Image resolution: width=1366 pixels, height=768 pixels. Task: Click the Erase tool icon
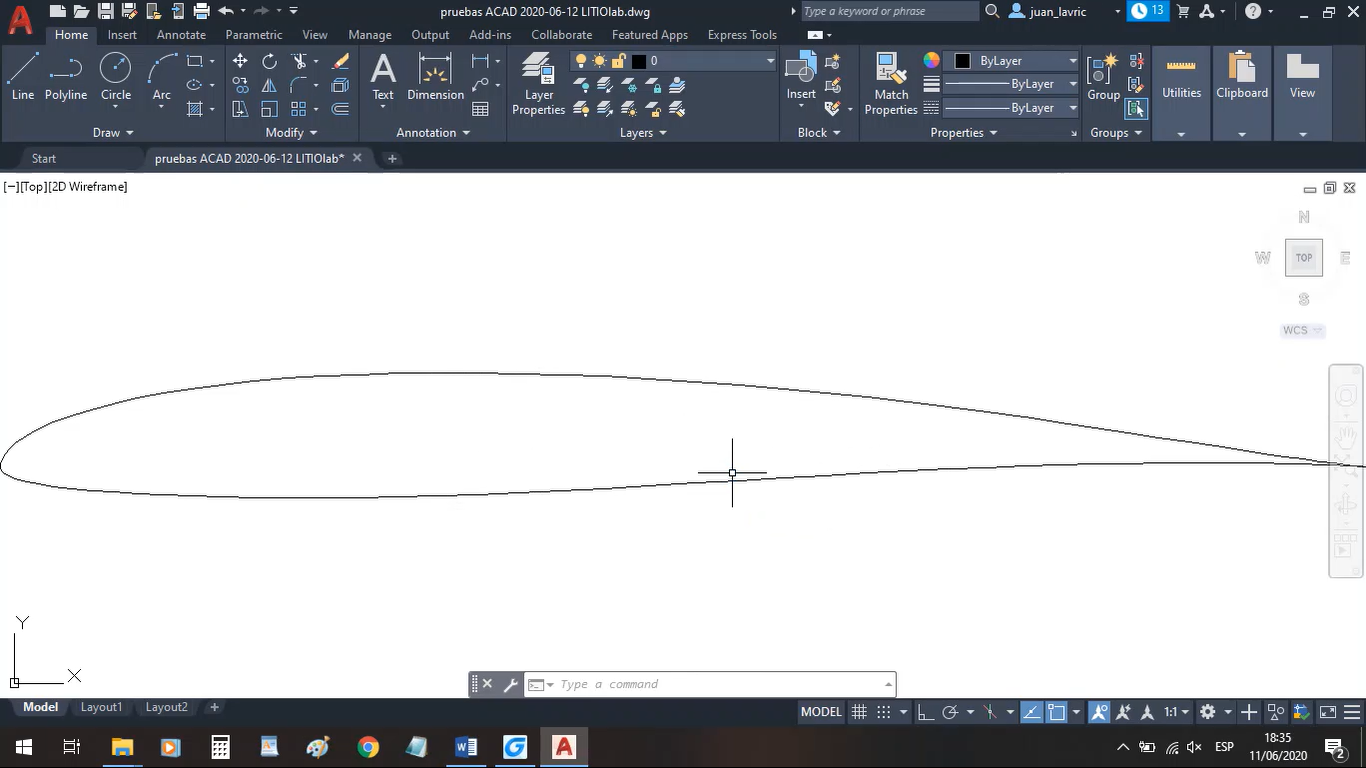(x=341, y=61)
